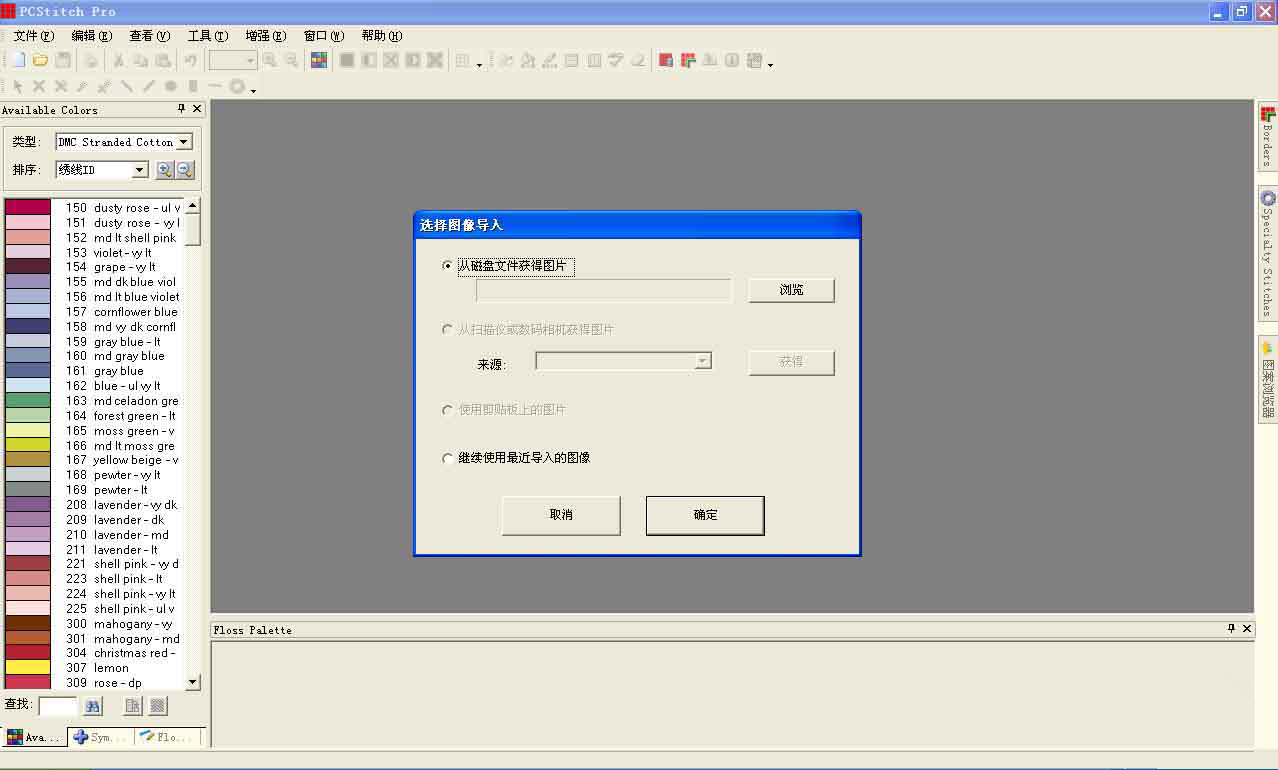Image resolution: width=1278 pixels, height=770 pixels.
Task: Select the 从磁盘文件获得图片 radio option
Action: [x=447, y=265]
